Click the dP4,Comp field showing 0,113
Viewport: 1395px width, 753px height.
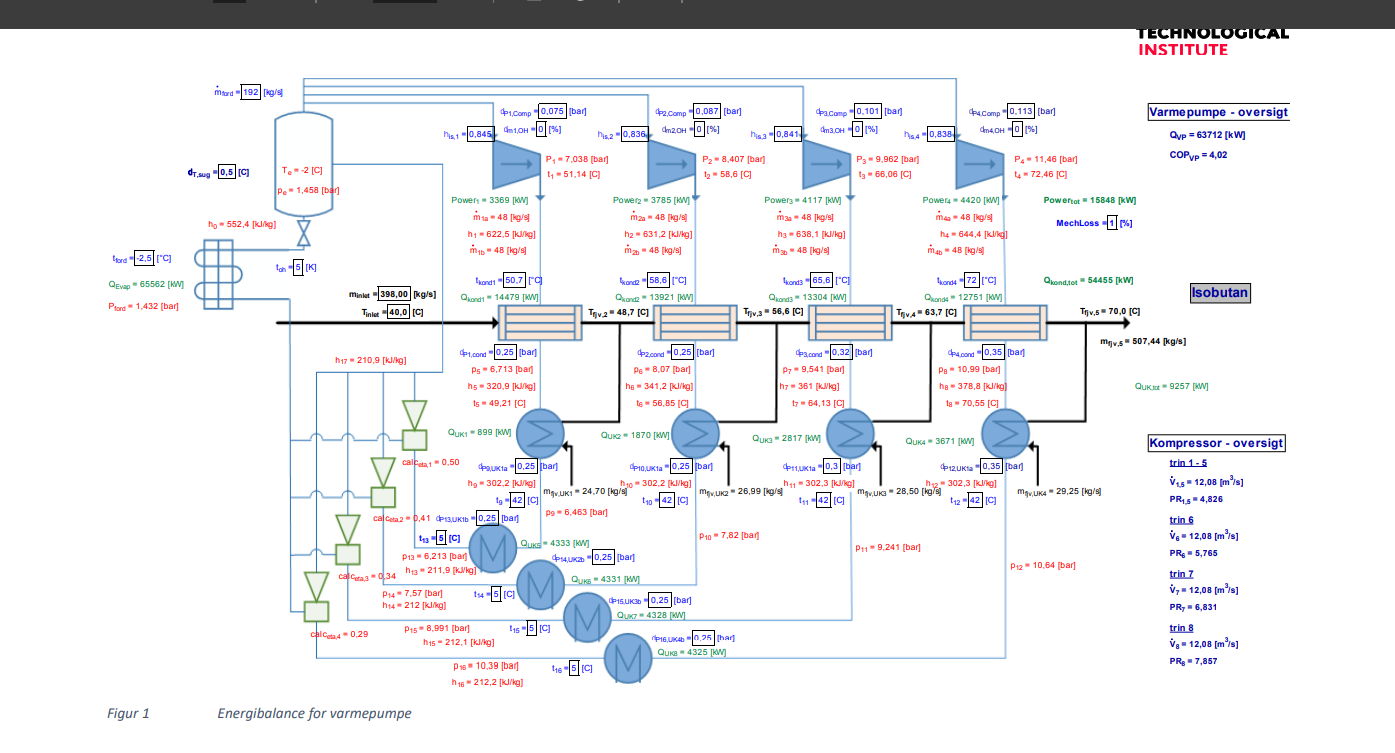pos(1021,111)
